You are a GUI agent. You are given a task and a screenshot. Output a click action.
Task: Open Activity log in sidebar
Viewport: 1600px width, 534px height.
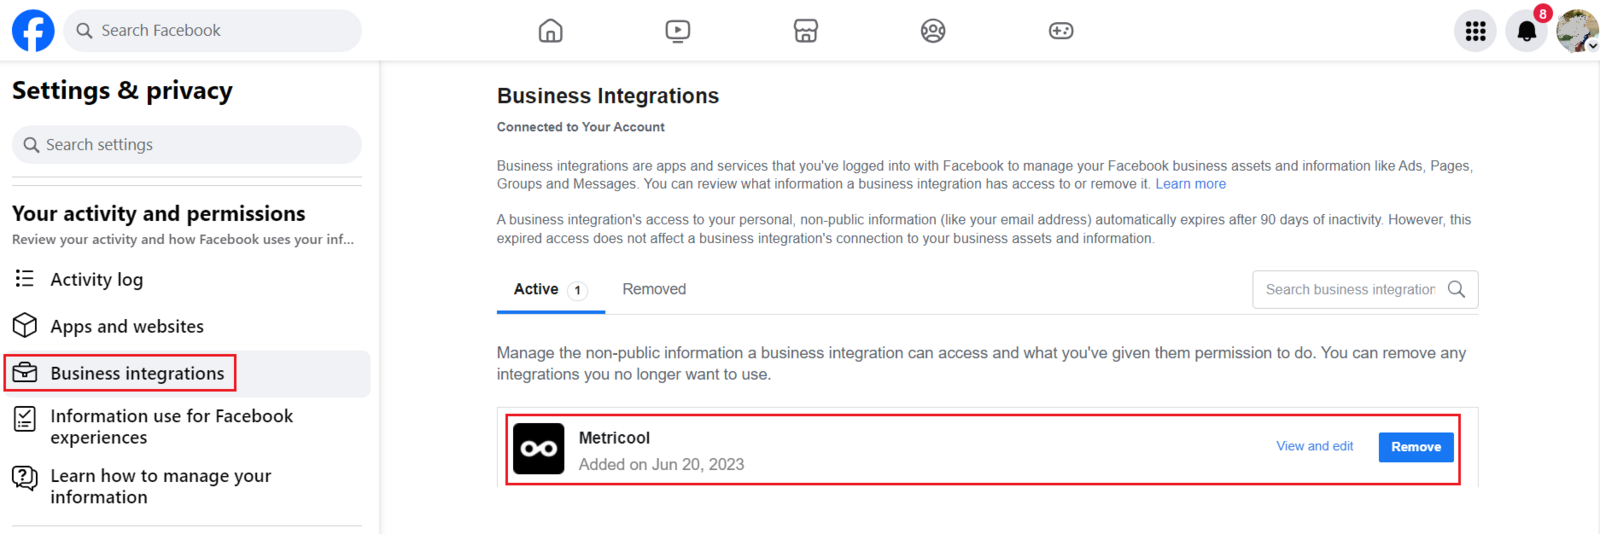point(96,280)
